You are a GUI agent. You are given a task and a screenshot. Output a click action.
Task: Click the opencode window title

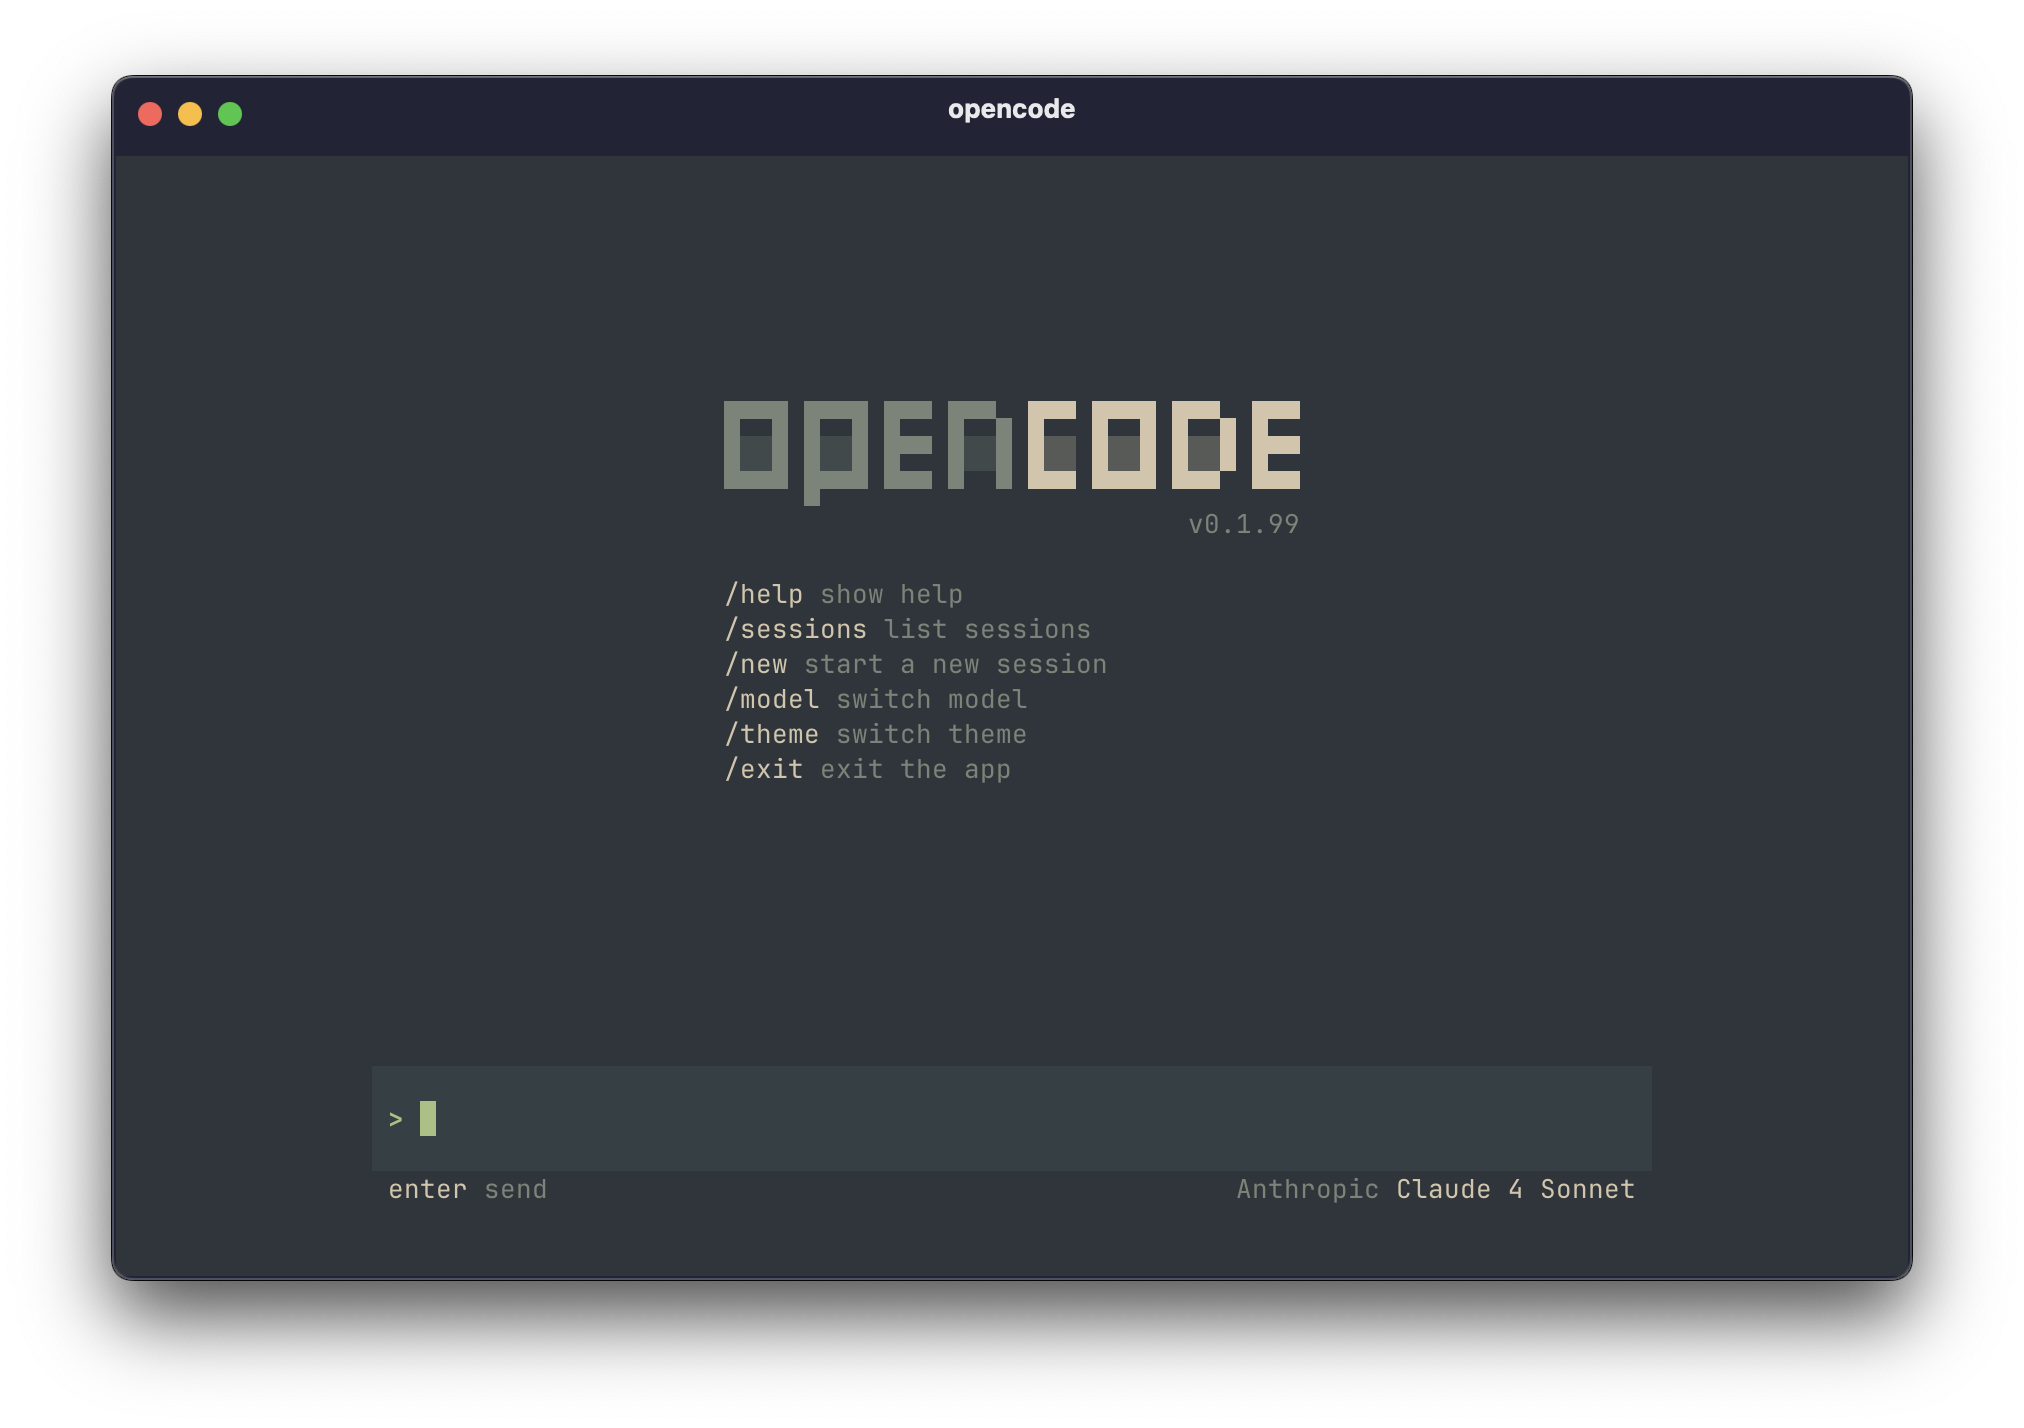1011,109
